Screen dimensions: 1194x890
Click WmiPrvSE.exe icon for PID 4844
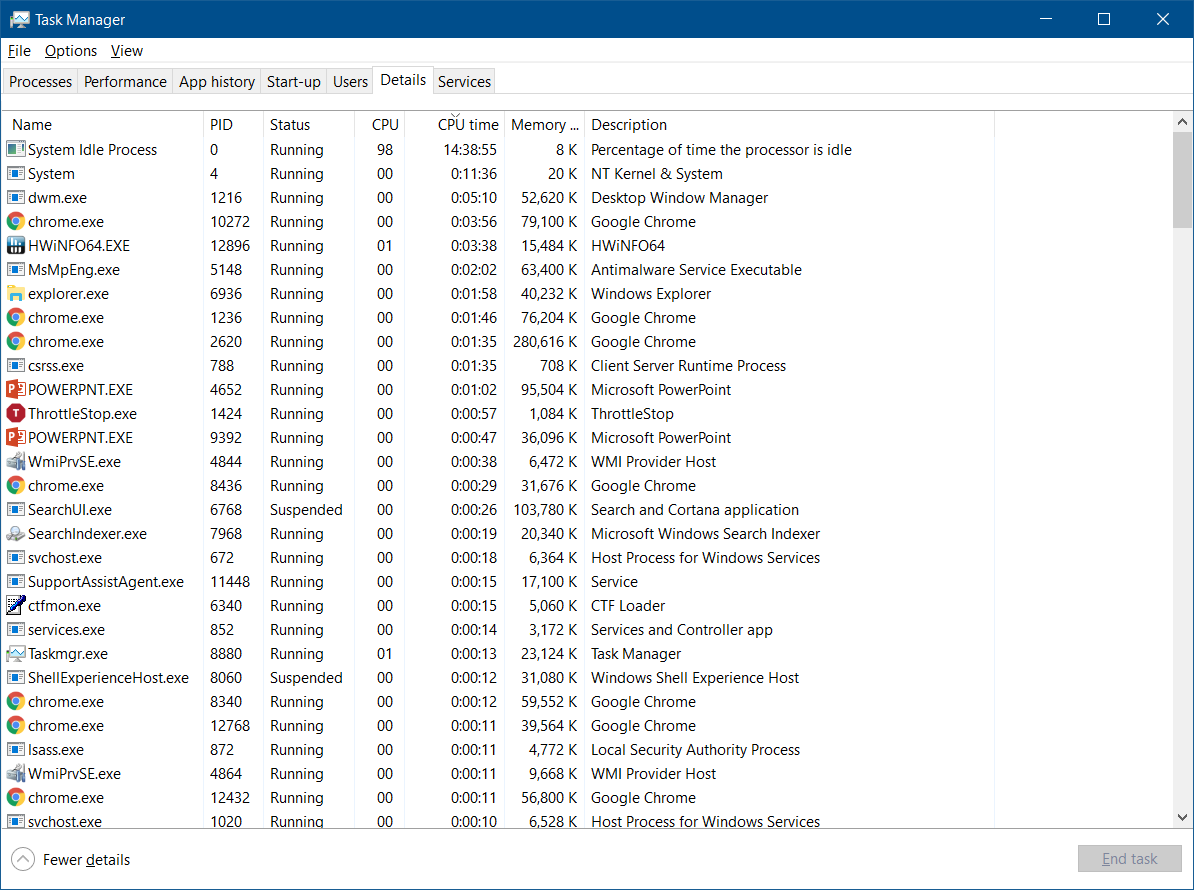coord(15,461)
